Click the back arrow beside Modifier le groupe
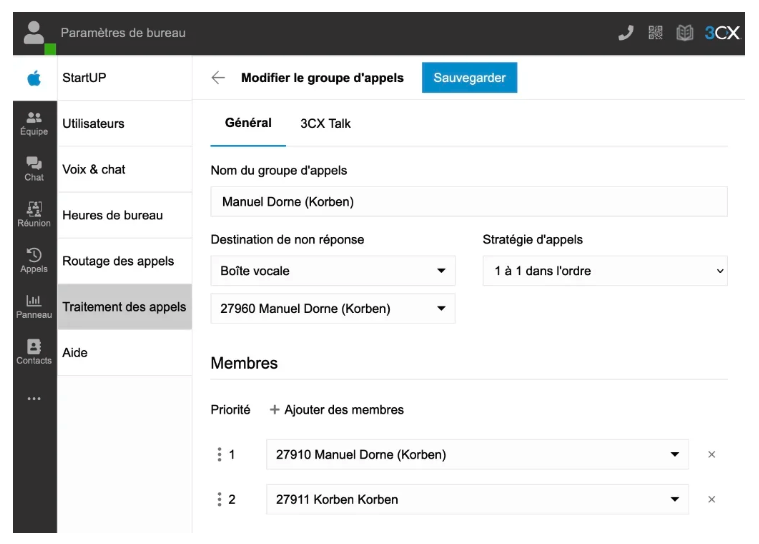This screenshot has width=759, height=544. tap(218, 78)
